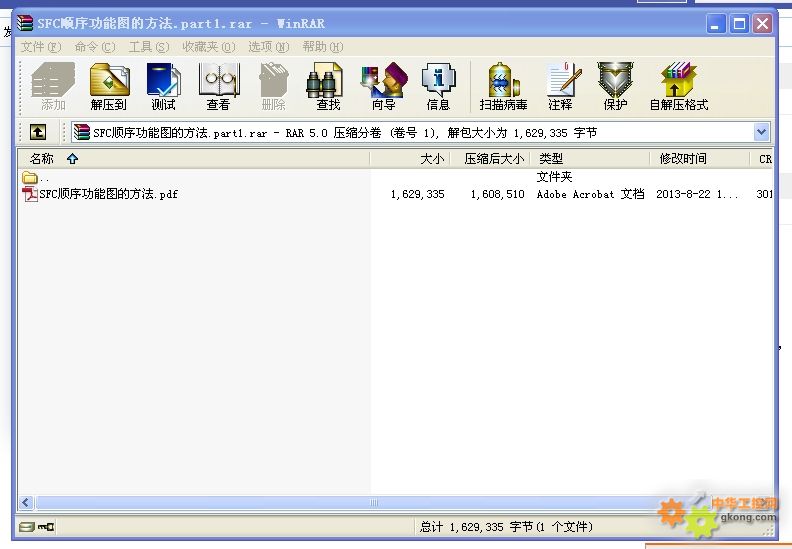The image size is (792, 549).
Task: Open the 查看 (View) tool
Action: point(219,86)
